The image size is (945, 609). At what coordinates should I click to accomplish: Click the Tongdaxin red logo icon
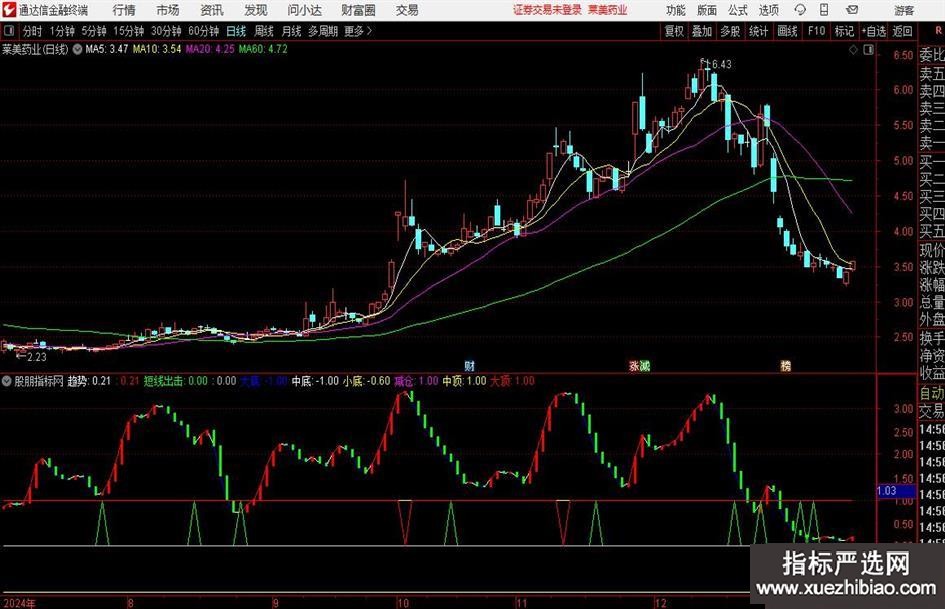click(9, 10)
